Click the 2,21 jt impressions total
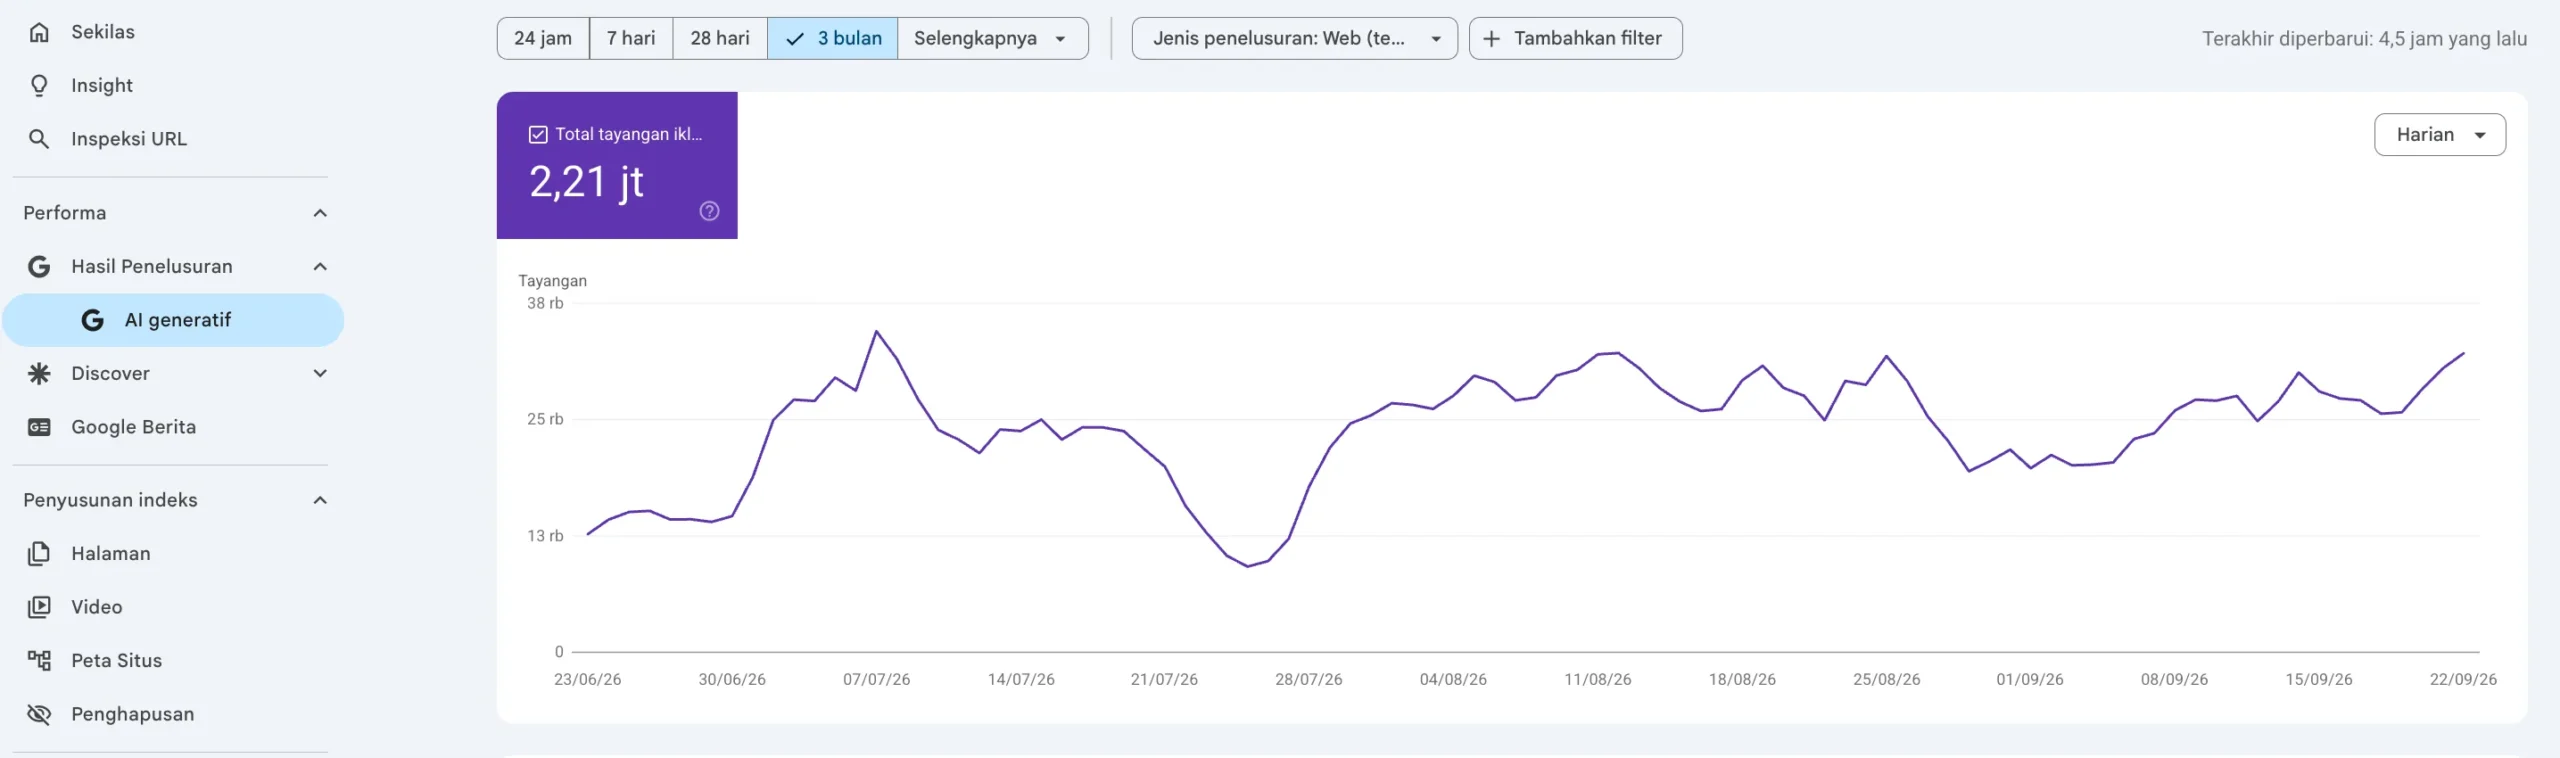2560x758 pixels. [x=586, y=183]
